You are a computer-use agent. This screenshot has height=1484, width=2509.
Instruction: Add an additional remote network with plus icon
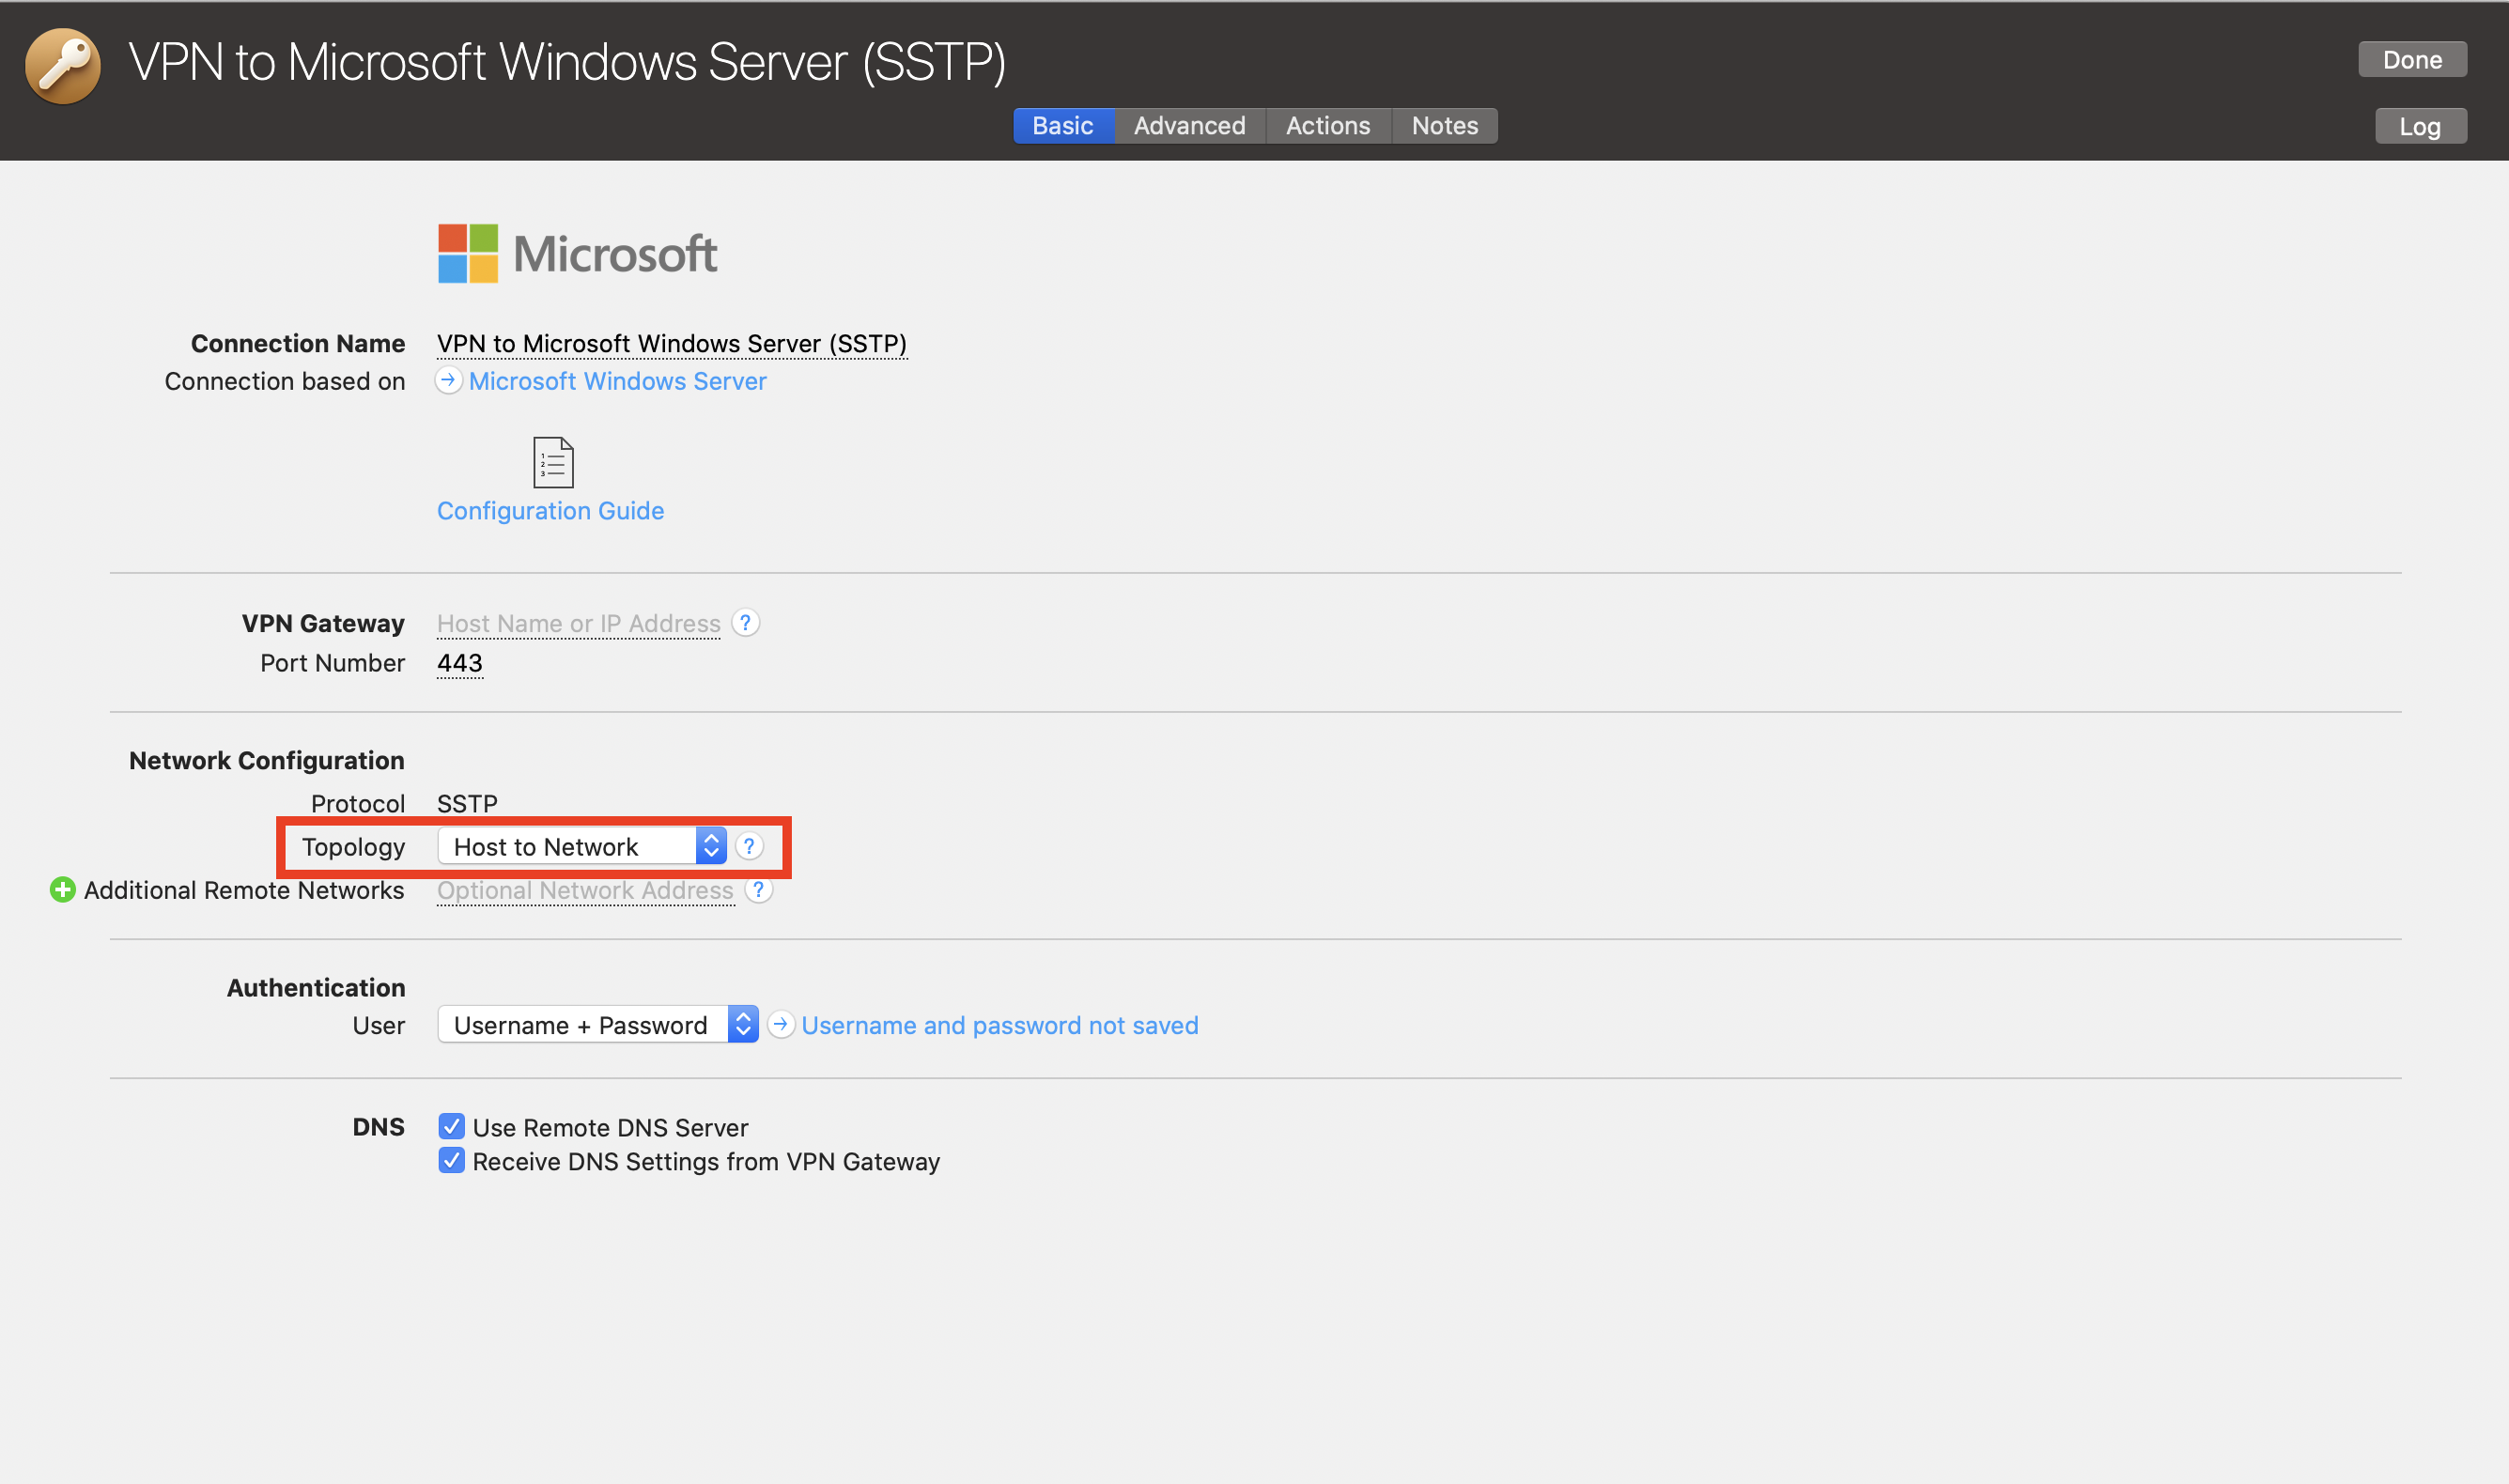pos(62,890)
